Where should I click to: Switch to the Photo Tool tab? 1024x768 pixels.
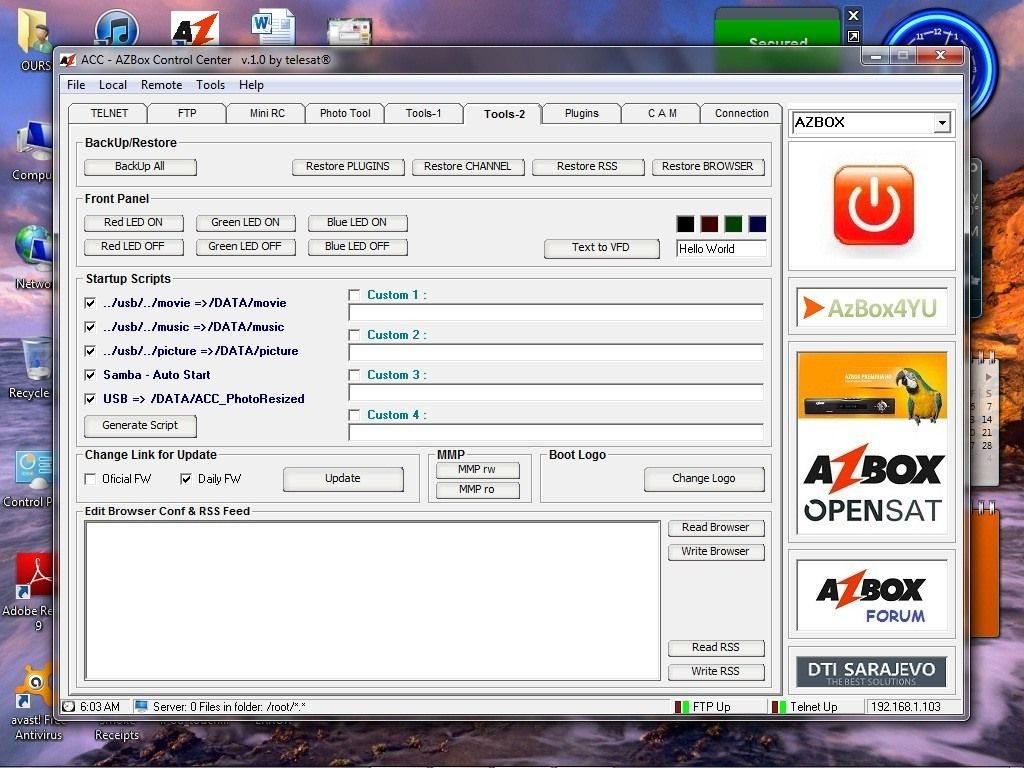[345, 113]
